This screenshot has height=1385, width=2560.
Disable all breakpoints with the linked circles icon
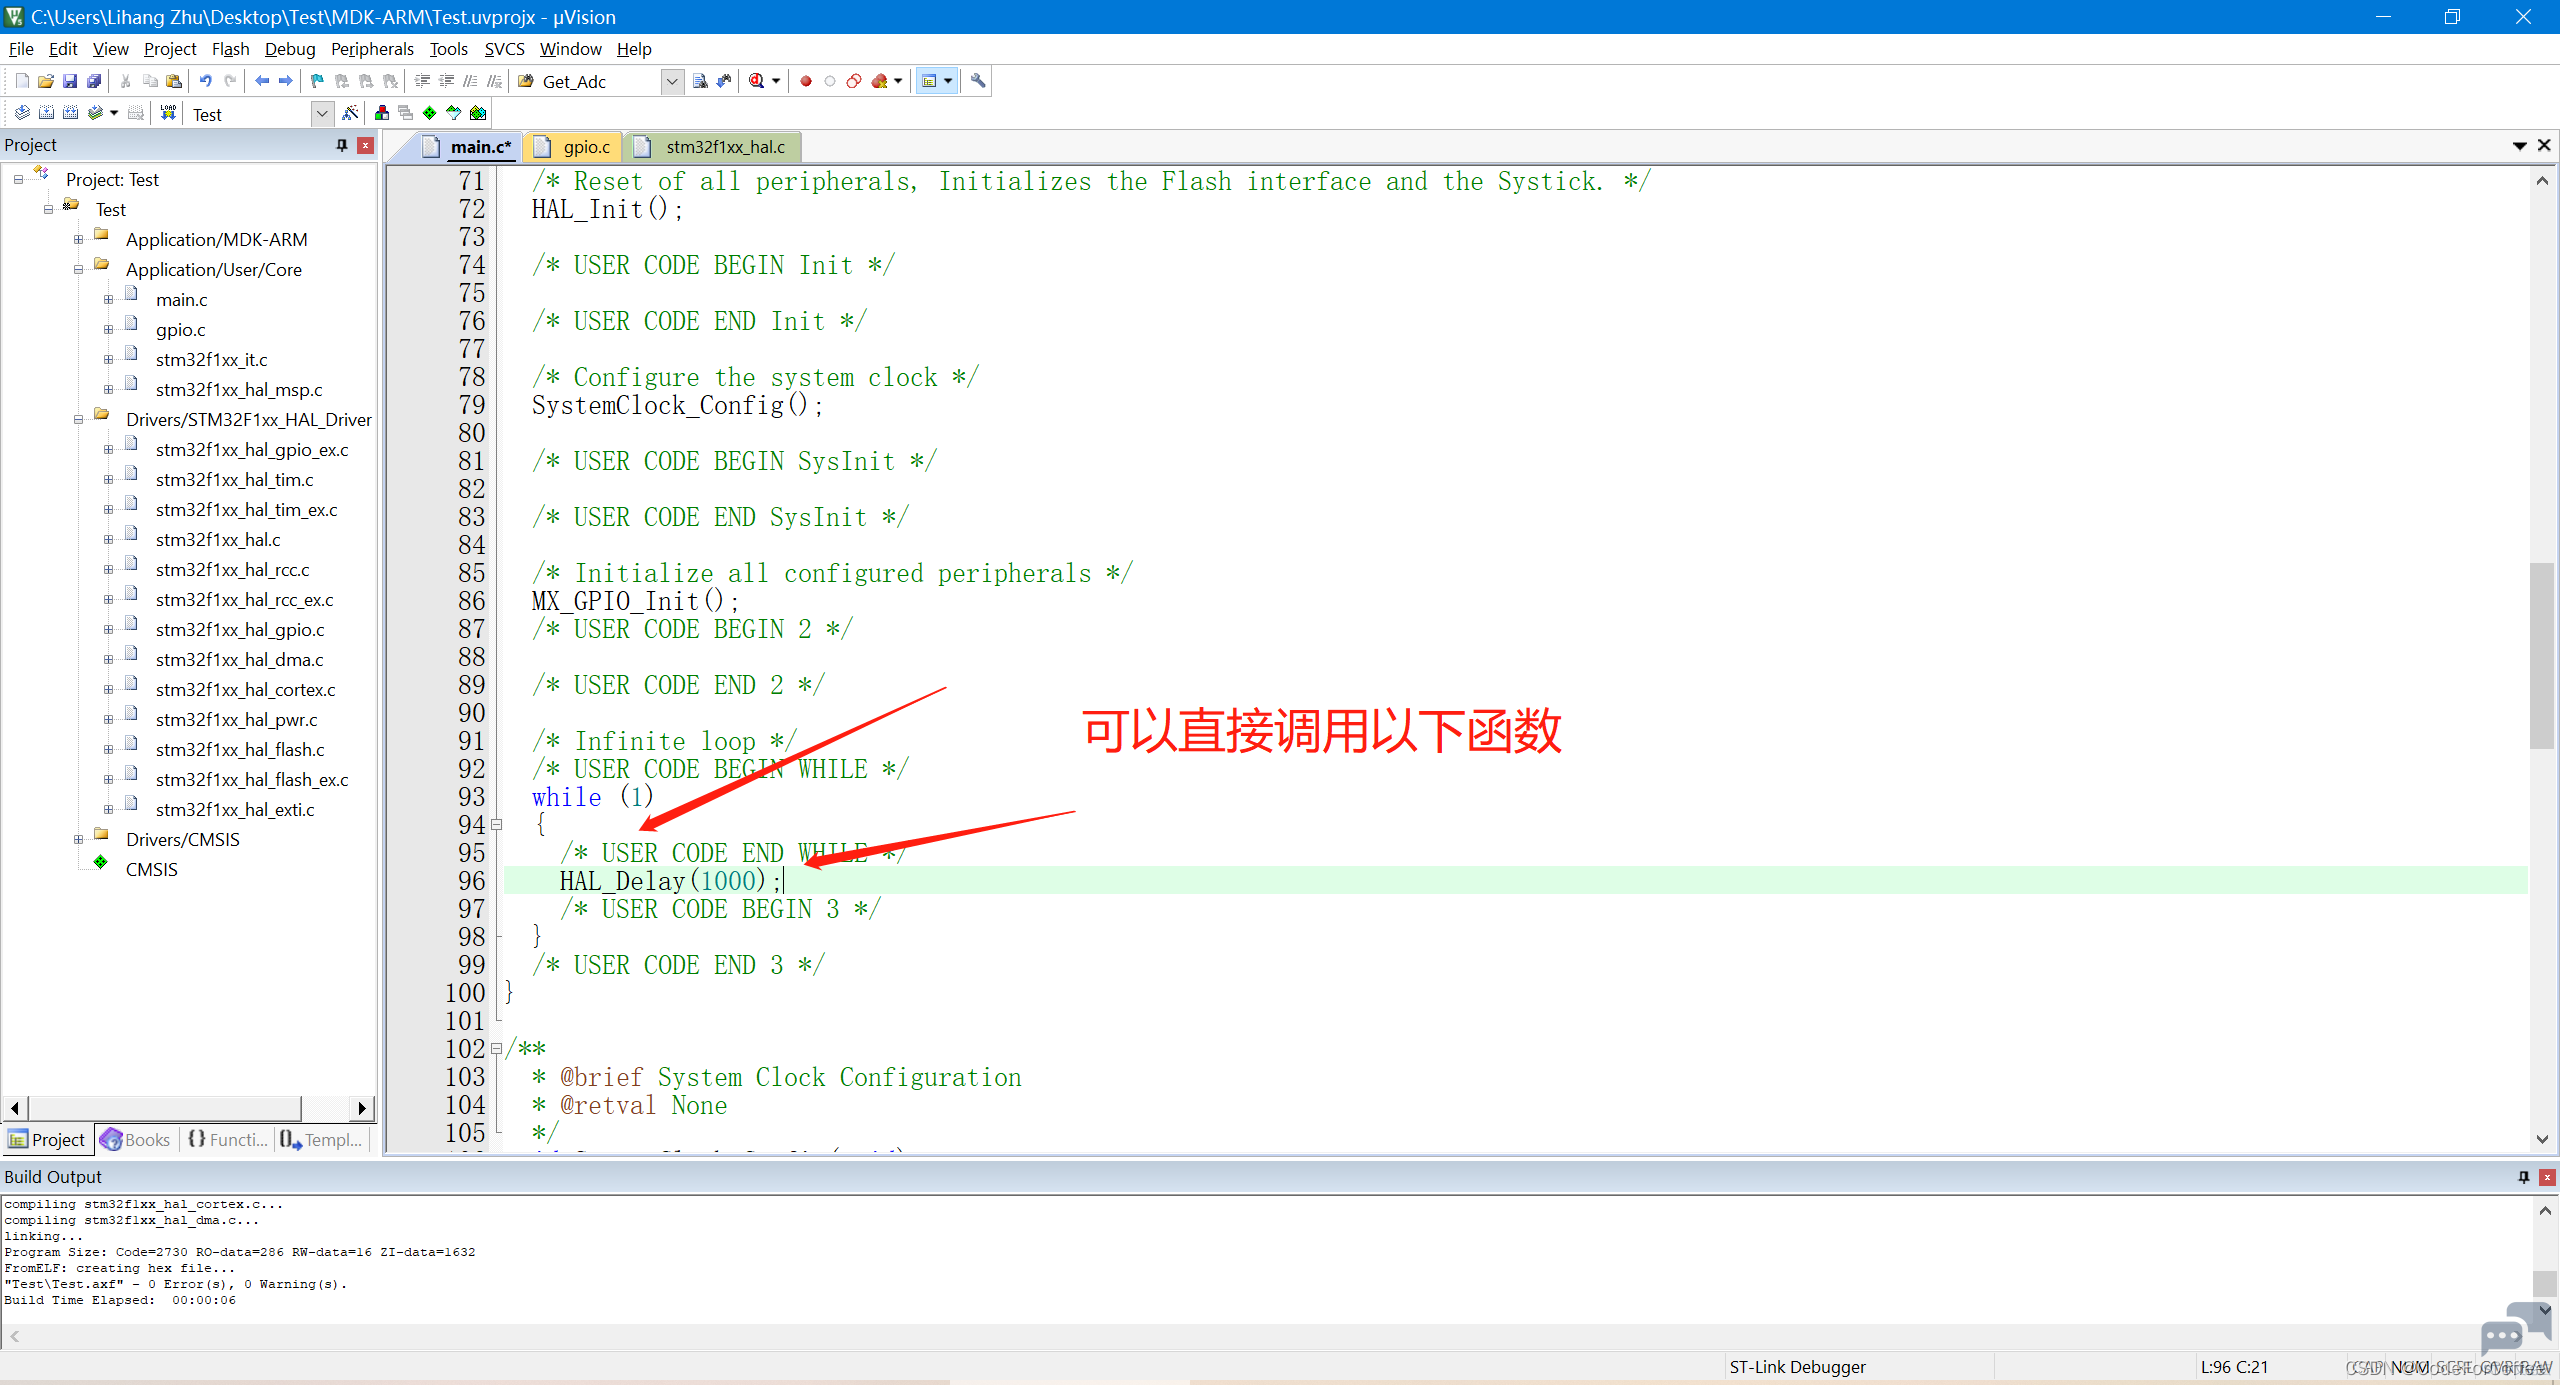(x=854, y=81)
